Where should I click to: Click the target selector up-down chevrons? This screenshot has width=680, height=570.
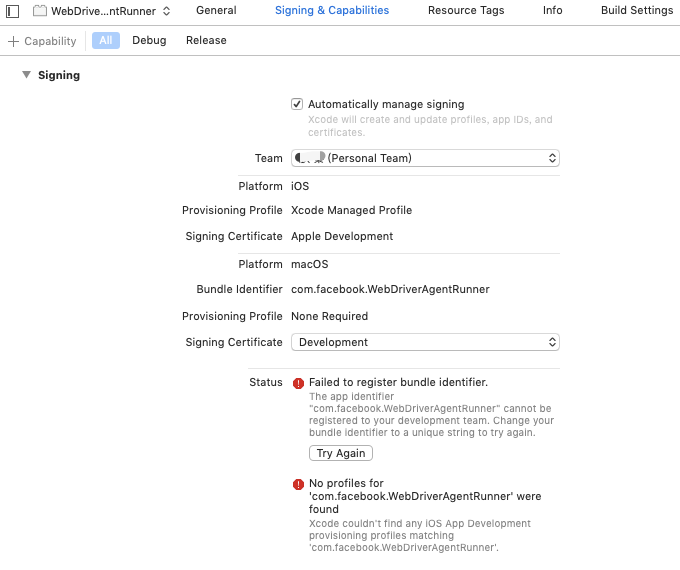tap(167, 11)
